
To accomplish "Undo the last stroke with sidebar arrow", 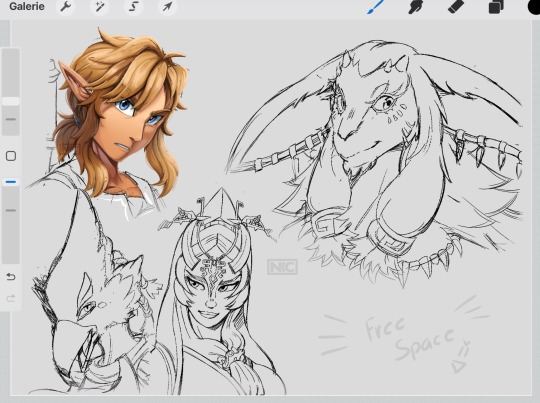I will coord(11,277).
